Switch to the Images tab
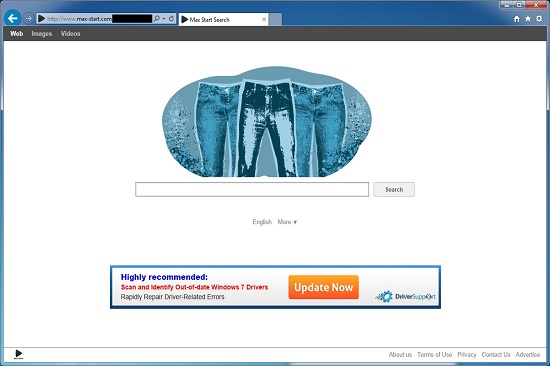The image size is (550, 366). click(x=42, y=34)
